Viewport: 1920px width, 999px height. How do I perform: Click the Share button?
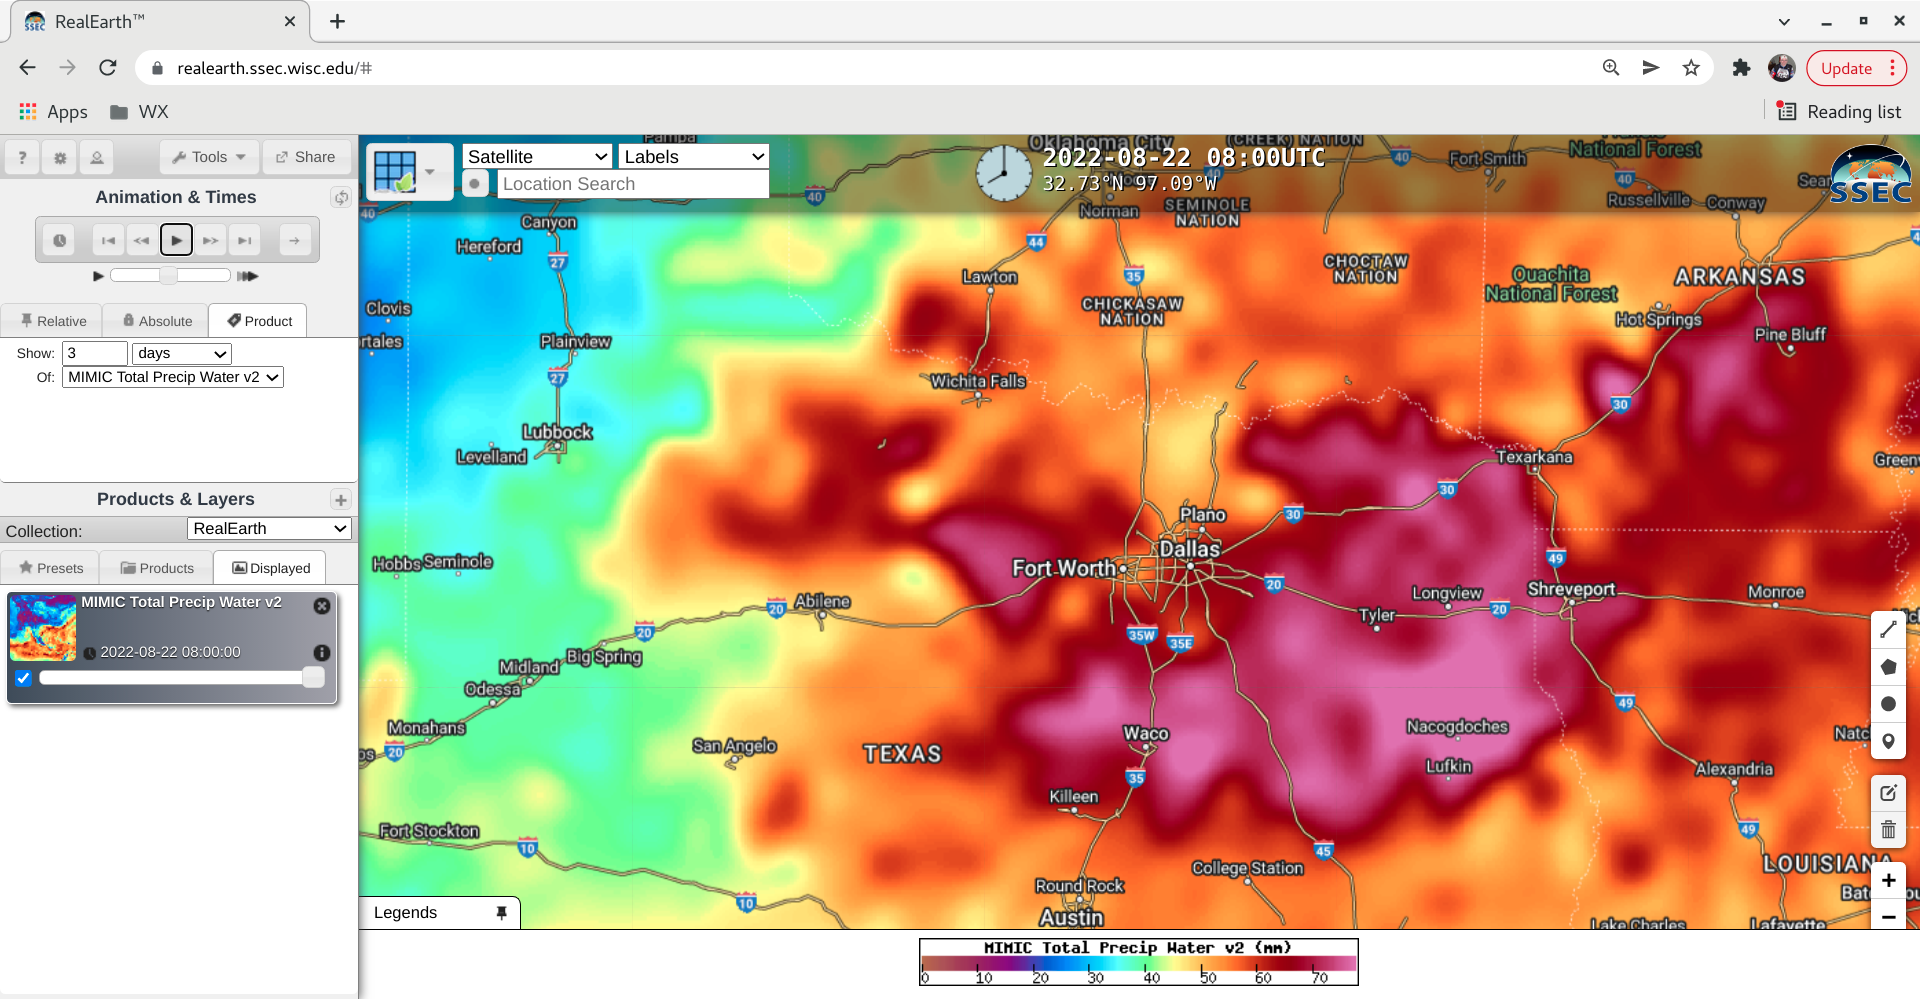click(x=306, y=157)
